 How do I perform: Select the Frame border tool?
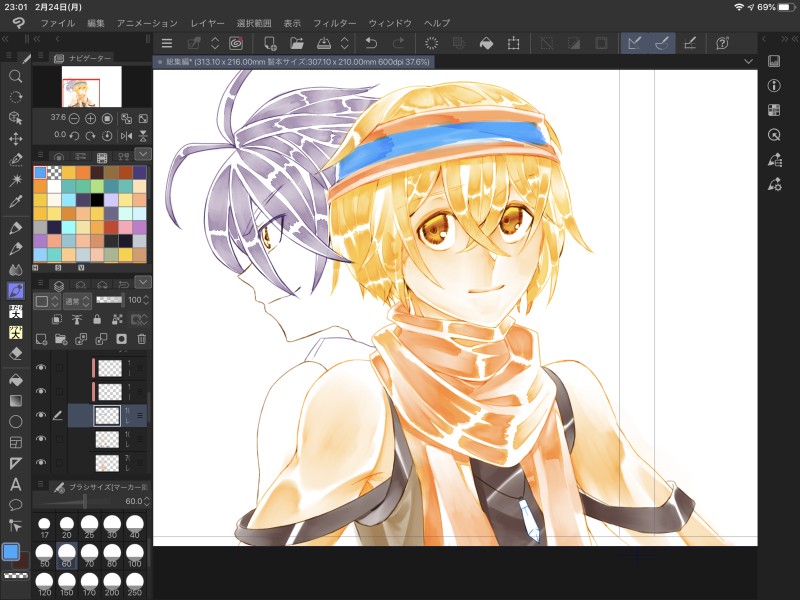pyautogui.click(x=16, y=442)
